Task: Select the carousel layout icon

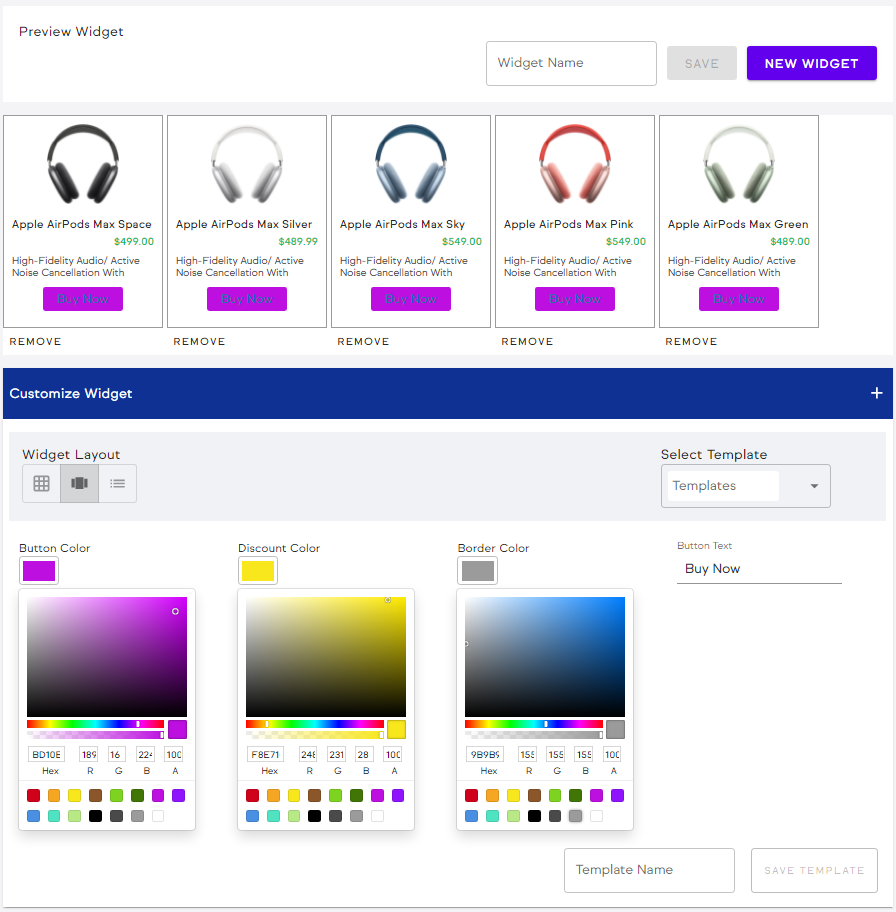Action: coord(79,484)
